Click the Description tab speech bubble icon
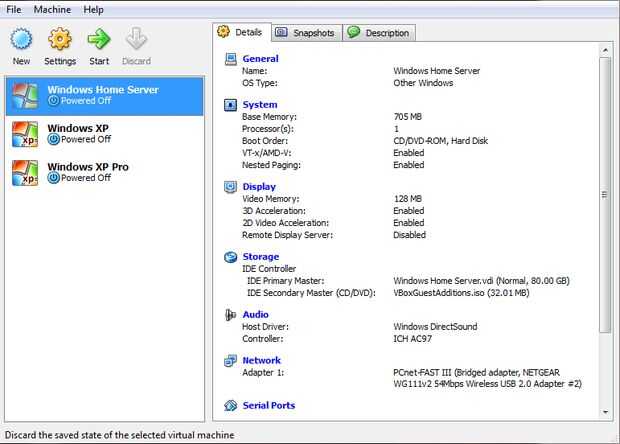620x444 pixels. pyautogui.click(x=353, y=32)
